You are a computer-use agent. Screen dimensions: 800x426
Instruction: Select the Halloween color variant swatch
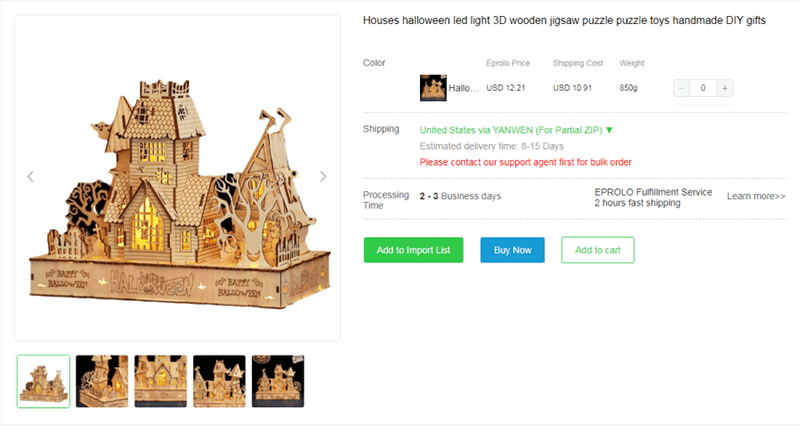click(433, 88)
